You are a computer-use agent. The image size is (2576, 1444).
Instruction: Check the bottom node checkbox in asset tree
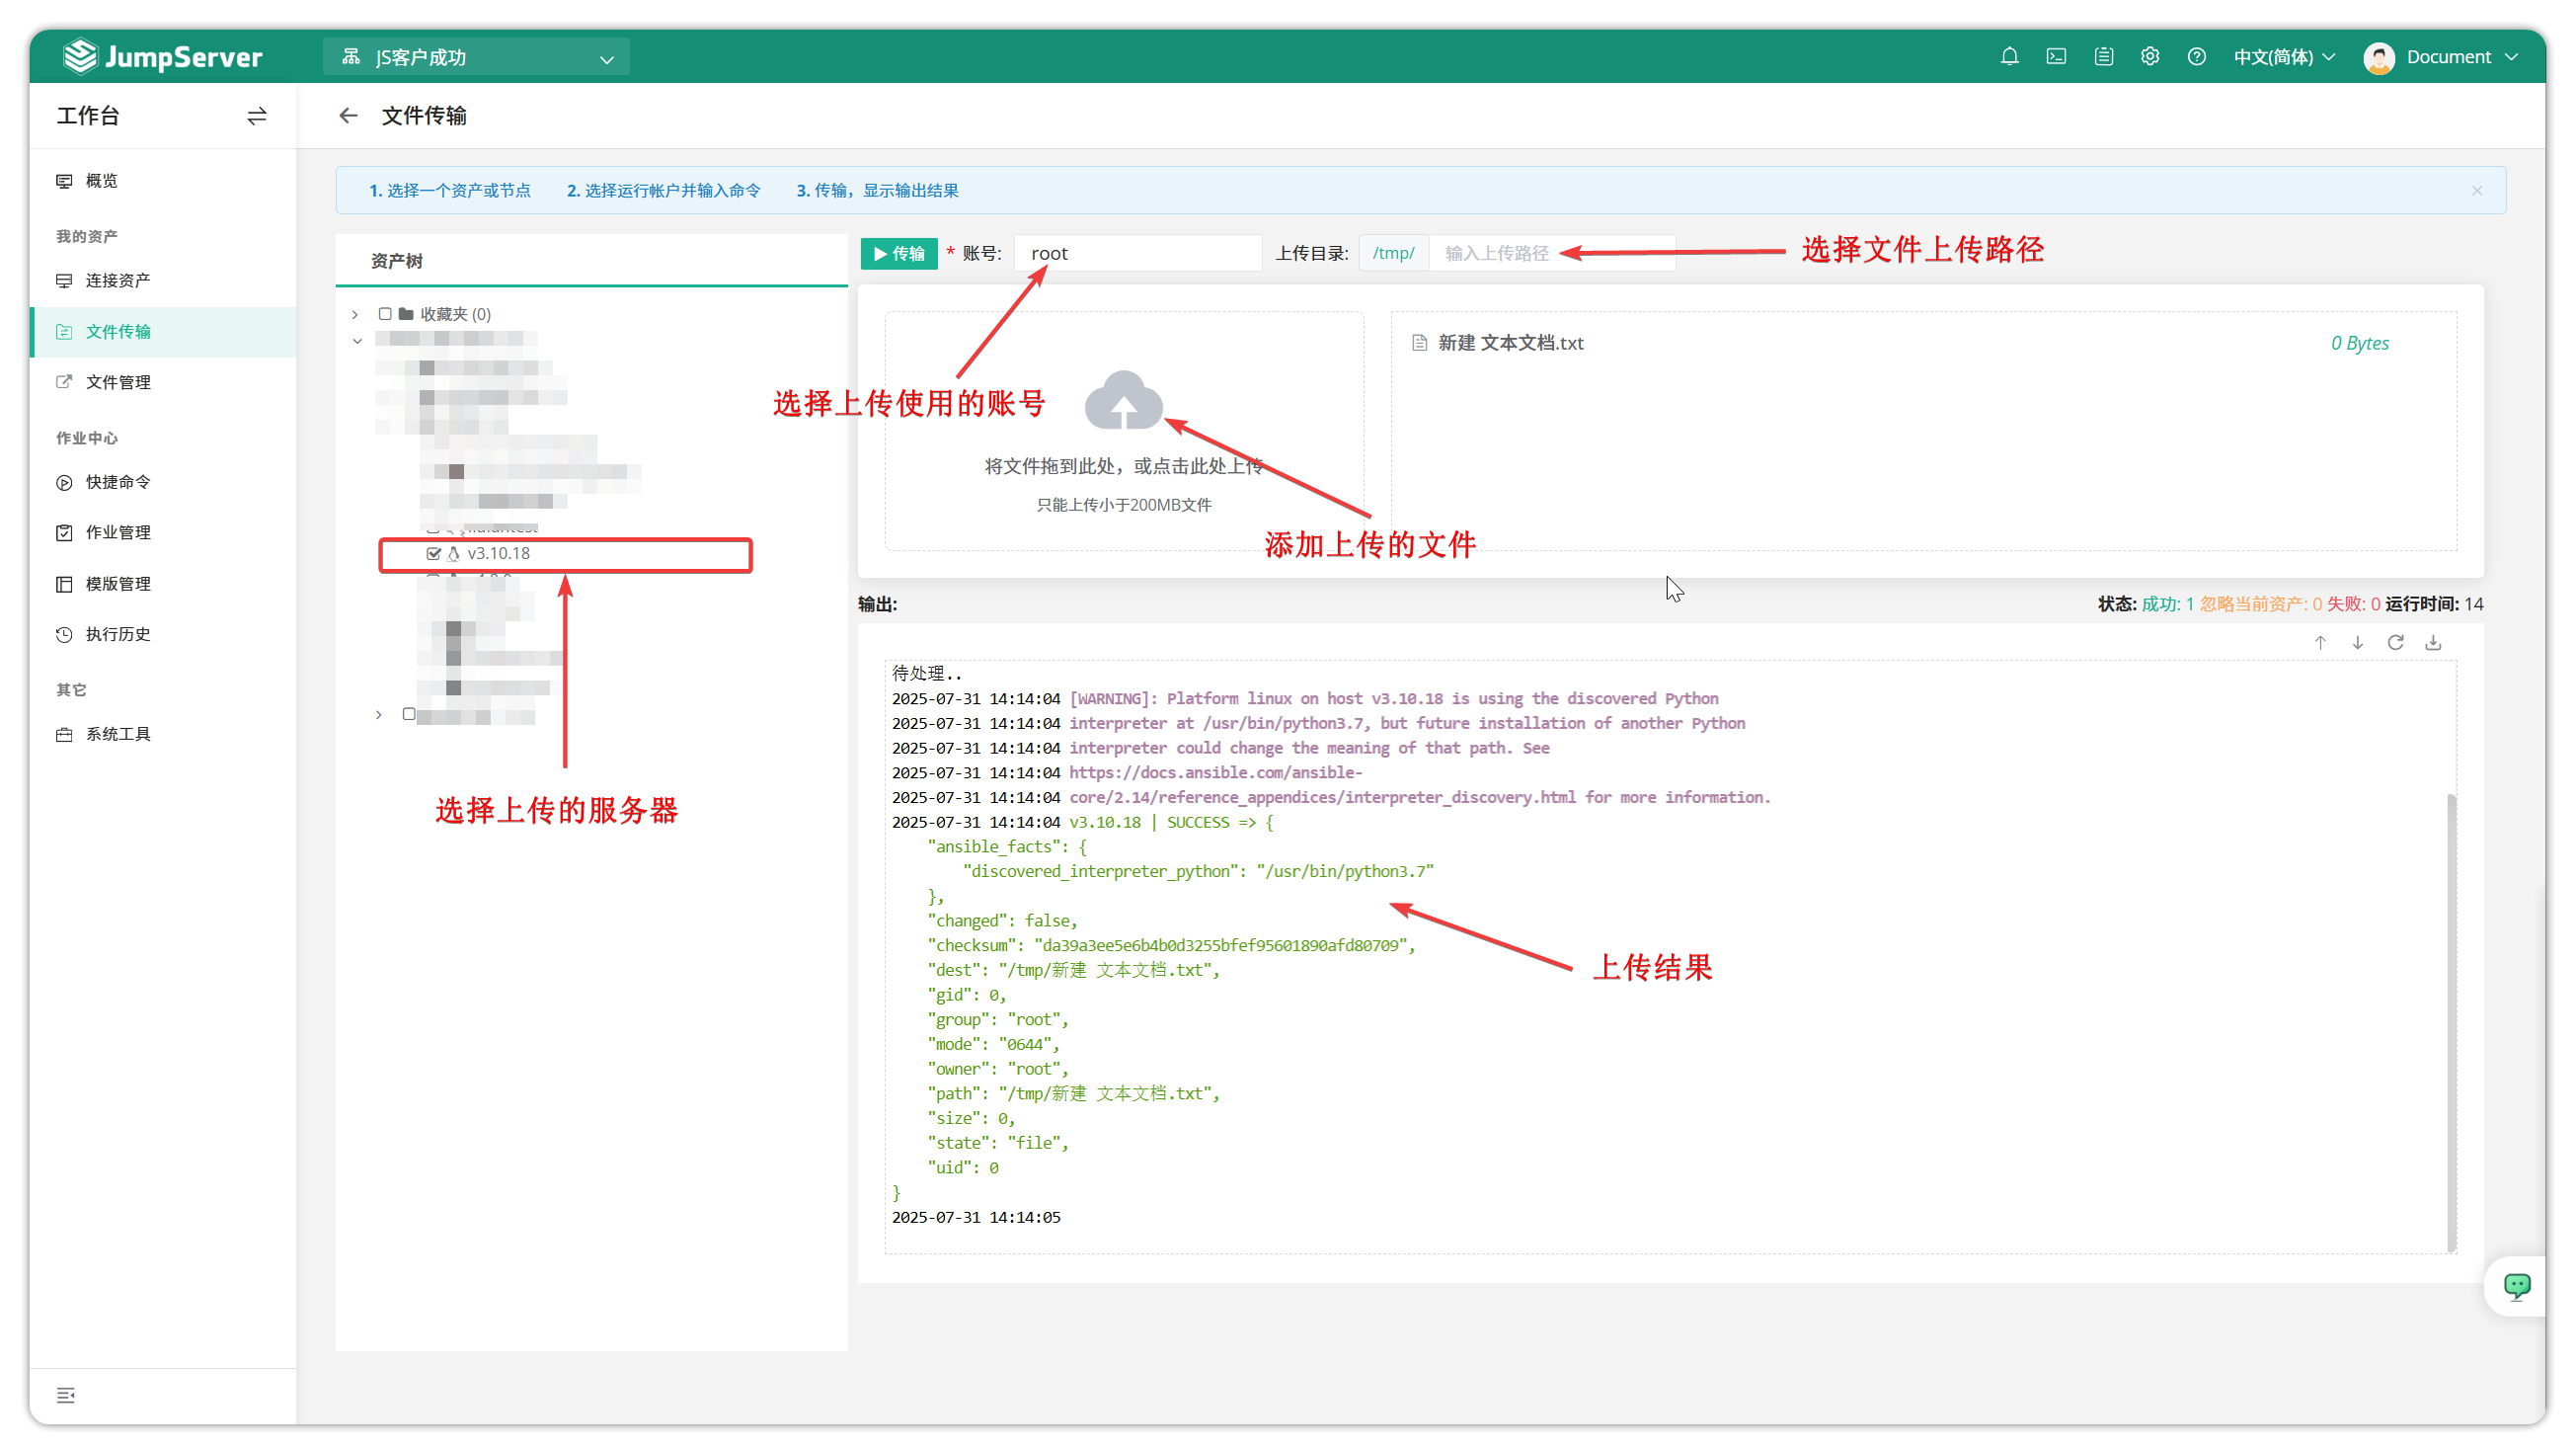click(408, 714)
